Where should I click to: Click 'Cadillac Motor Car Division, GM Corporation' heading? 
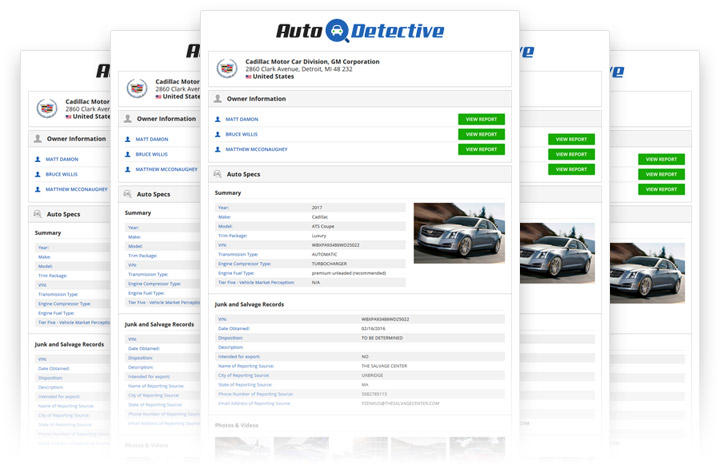312,62
